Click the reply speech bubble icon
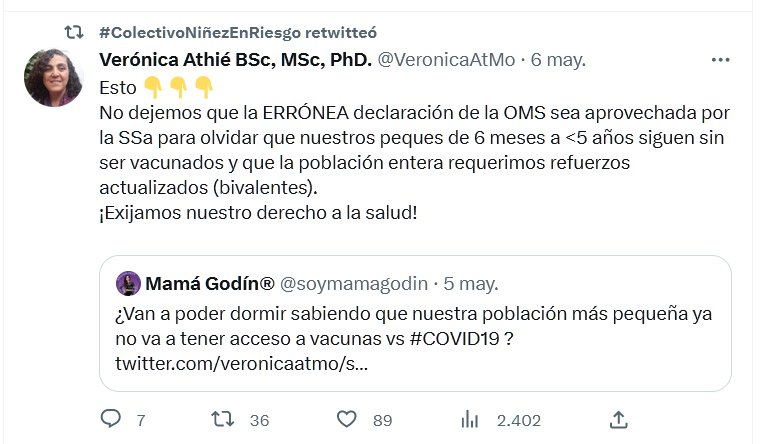The height and width of the screenshot is (444, 774). click(x=111, y=420)
